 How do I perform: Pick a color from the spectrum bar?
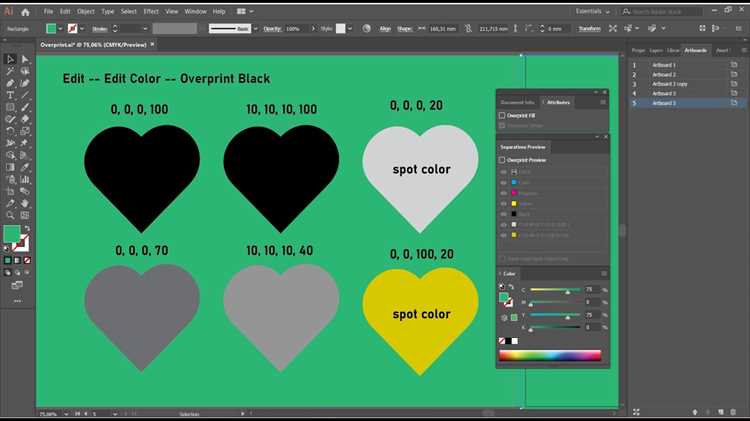[x=550, y=355]
